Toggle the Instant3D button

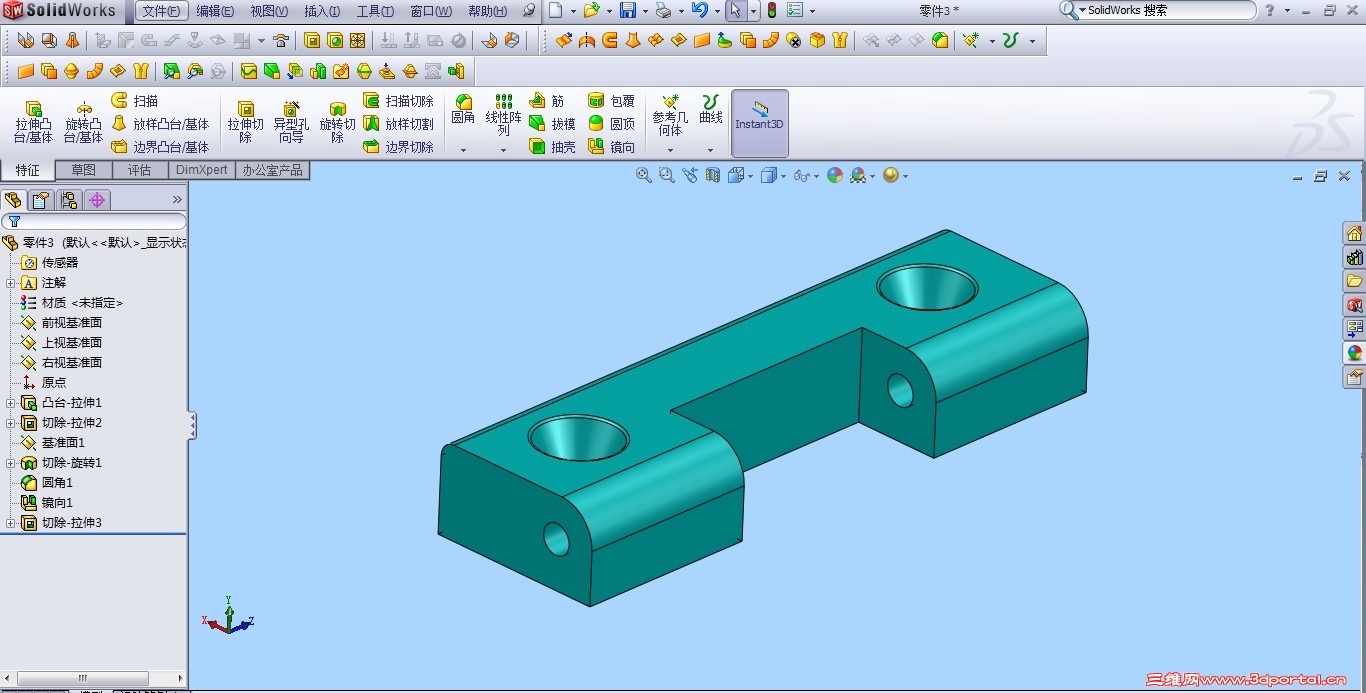pyautogui.click(x=760, y=124)
